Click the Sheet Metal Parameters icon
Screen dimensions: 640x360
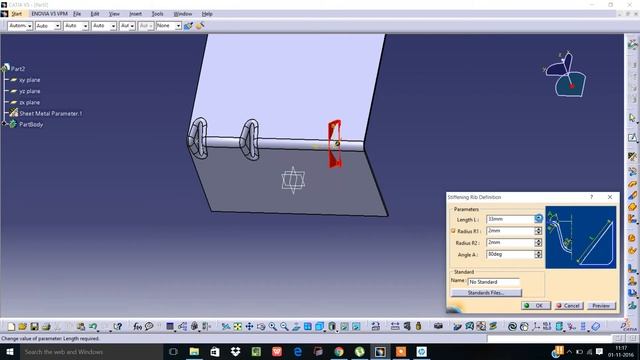pos(632,157)
